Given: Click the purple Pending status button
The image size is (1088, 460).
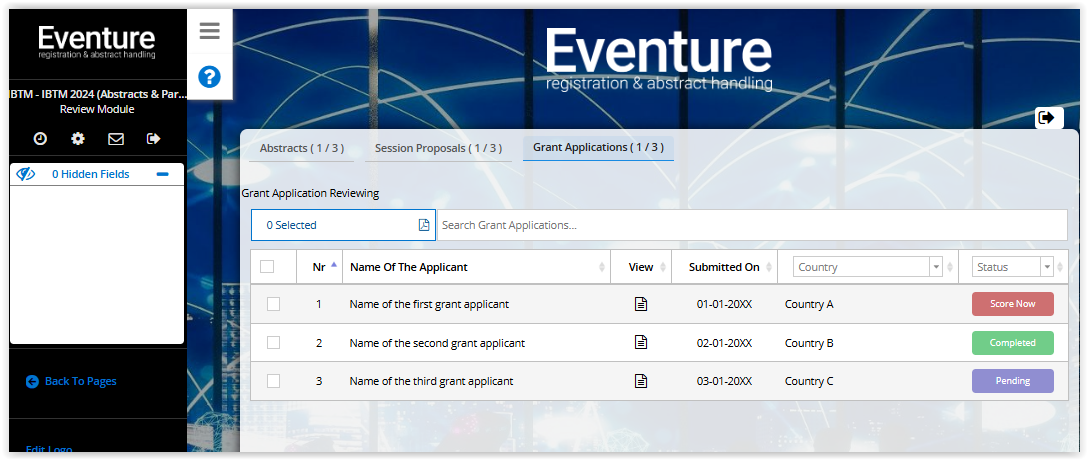Looking at the screenshot, I should tap(1012, 381).
